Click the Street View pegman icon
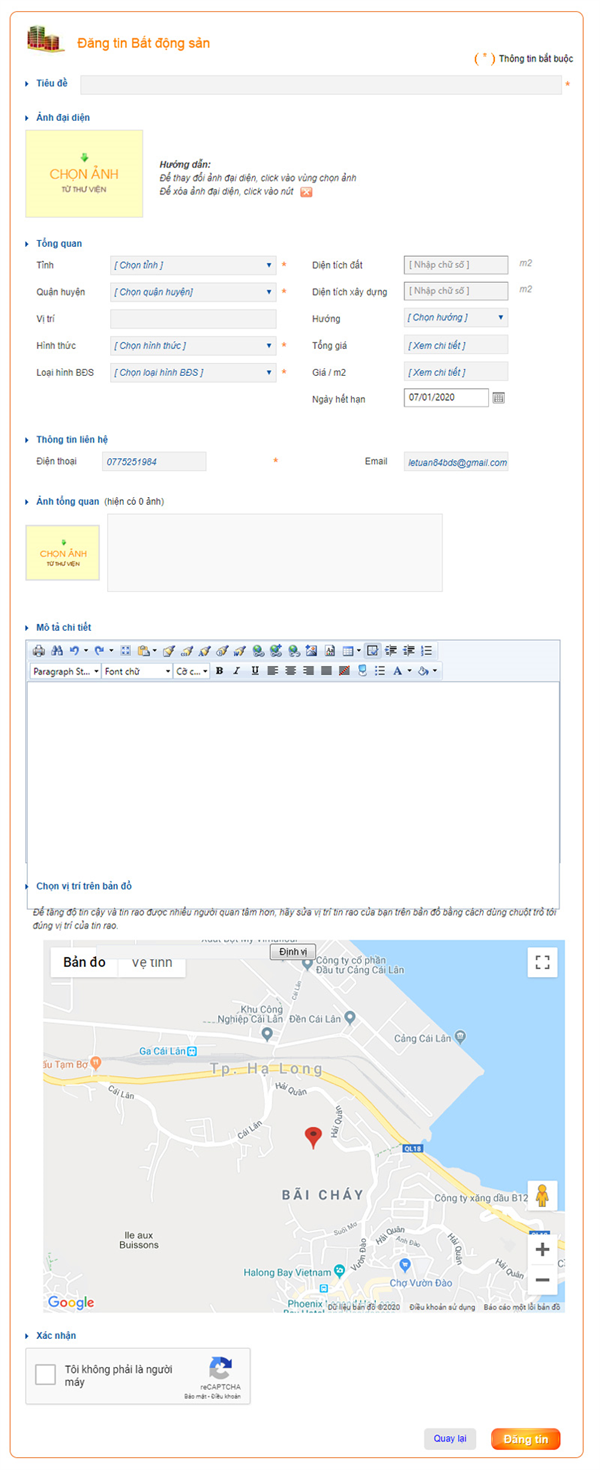 click(542, 1195)
